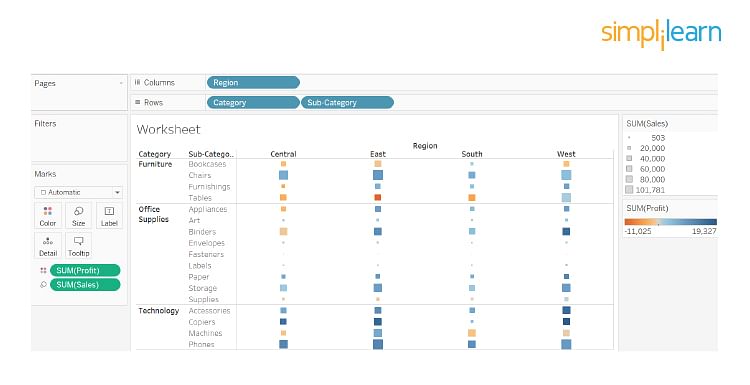Select the Worksheet title text

point(168,129)
